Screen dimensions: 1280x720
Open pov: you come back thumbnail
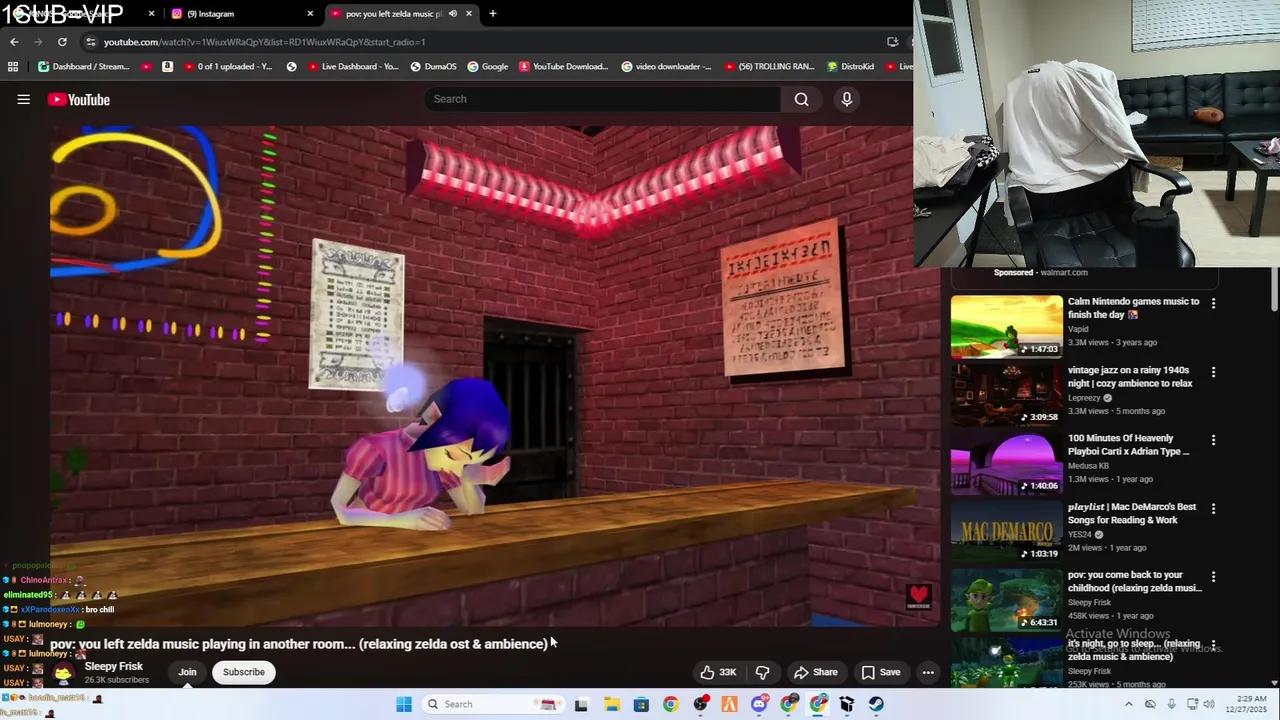click(x=1007, y=600)
